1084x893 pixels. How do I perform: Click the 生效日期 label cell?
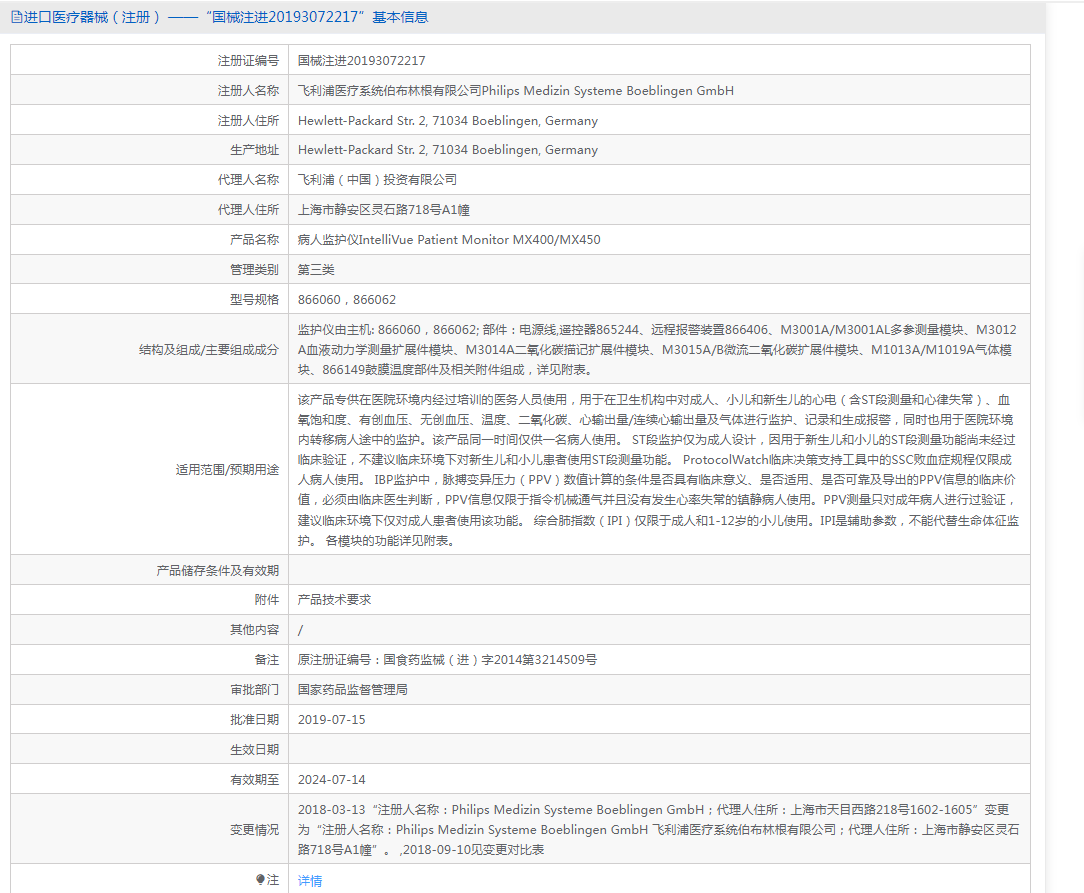click(x=149, y=749)
